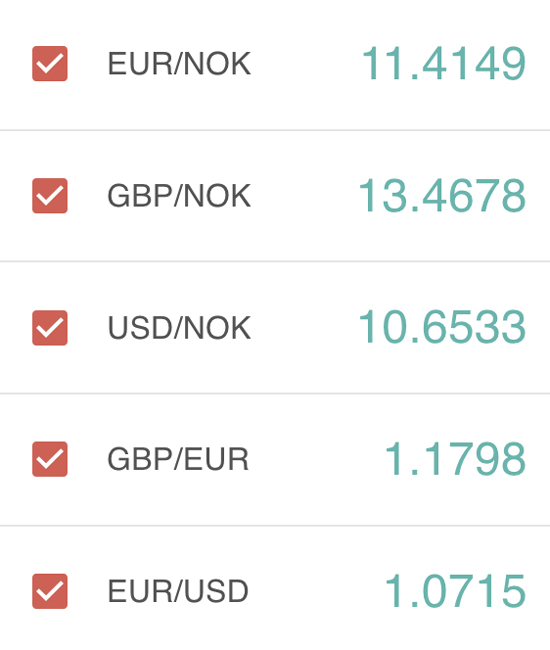Click empty gap between USD/NOK and 10.6533
This screenshot has width=550, height=650.
point(305,327)
